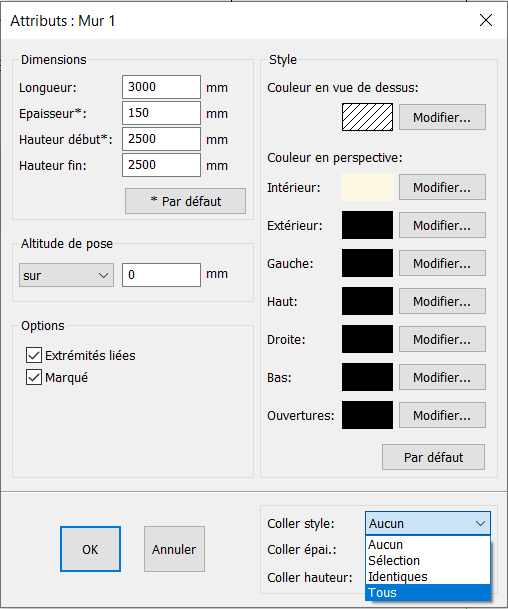
Task: Click the Gauche color swatch
Action: pyautogui.click(x=367, y=263)
